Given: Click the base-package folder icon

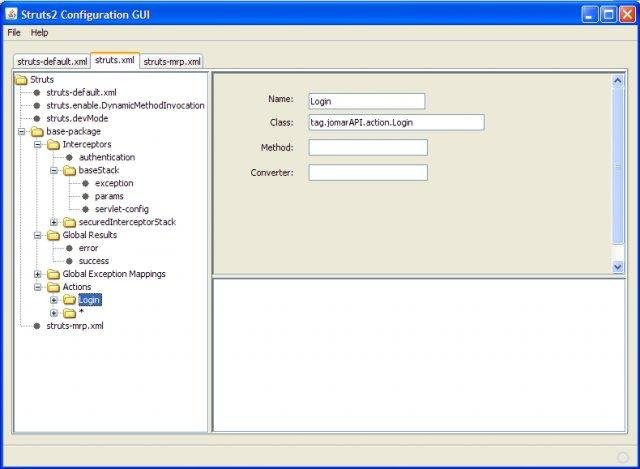Looking at the screenshot, I should pos(38,131).
